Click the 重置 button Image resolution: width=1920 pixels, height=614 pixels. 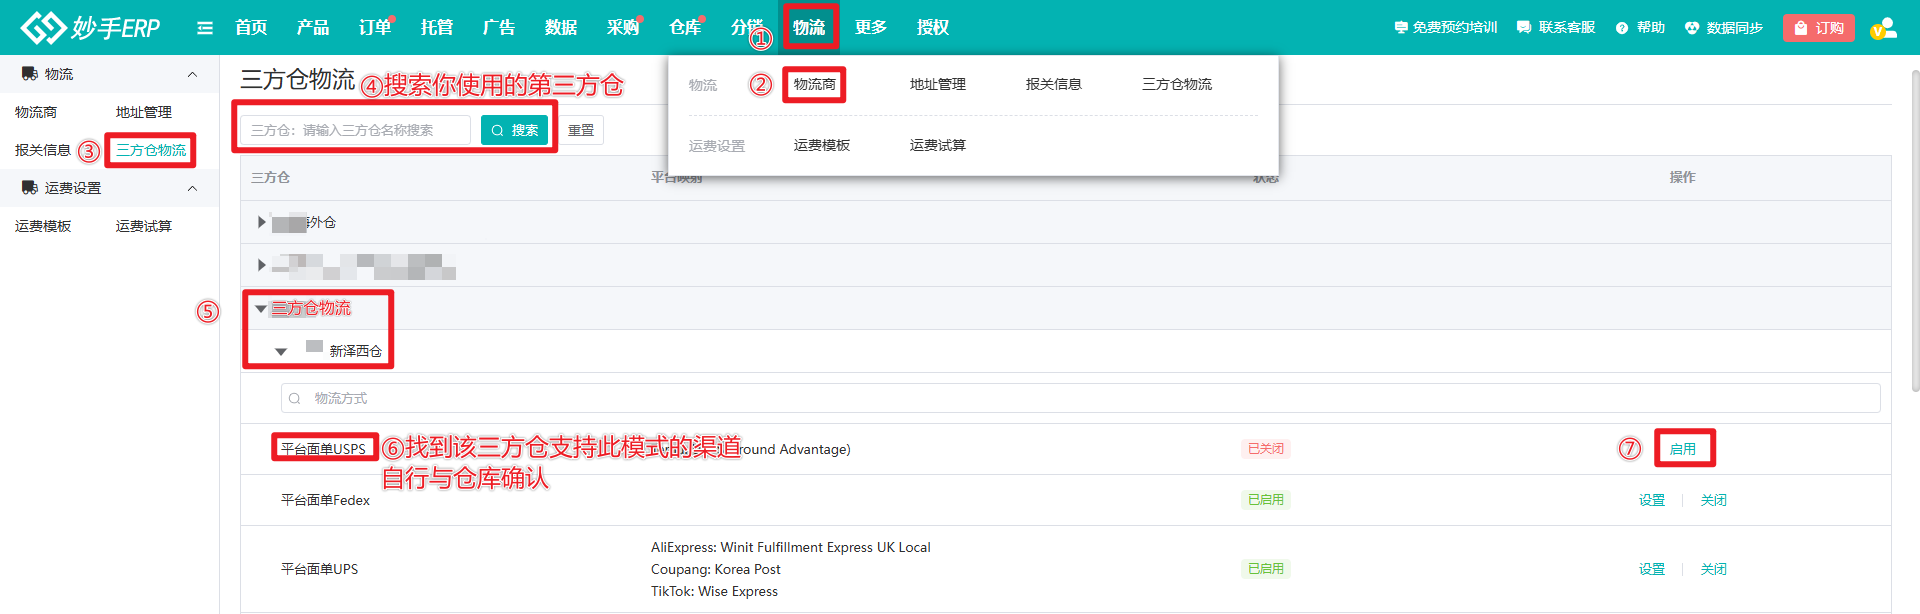[x=581, y=130]
